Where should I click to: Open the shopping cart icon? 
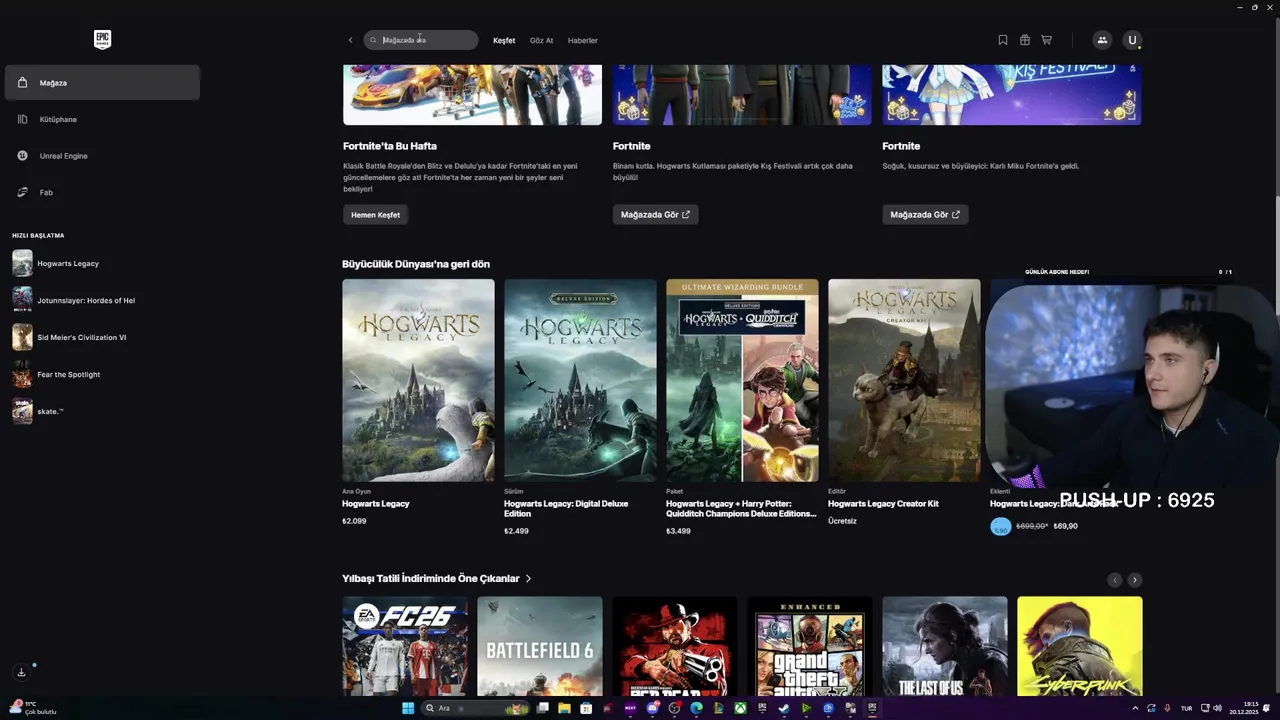pos(1047,40)
